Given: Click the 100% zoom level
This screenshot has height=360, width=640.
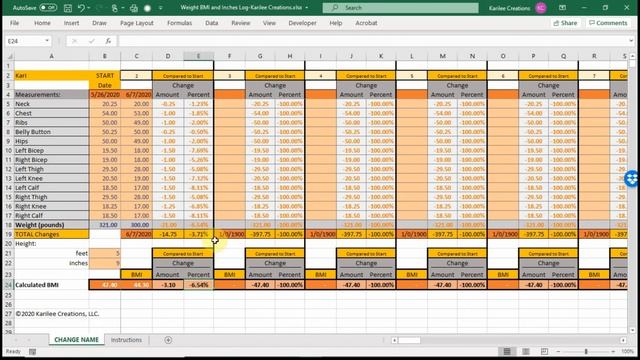Looking at the screenshot, I should [627, 351].
